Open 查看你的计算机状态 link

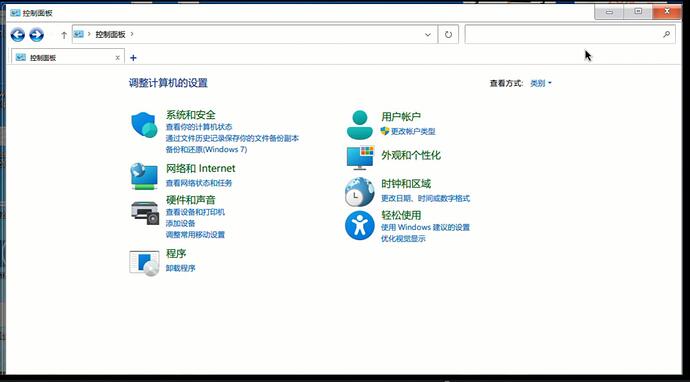tap(199, 127)
